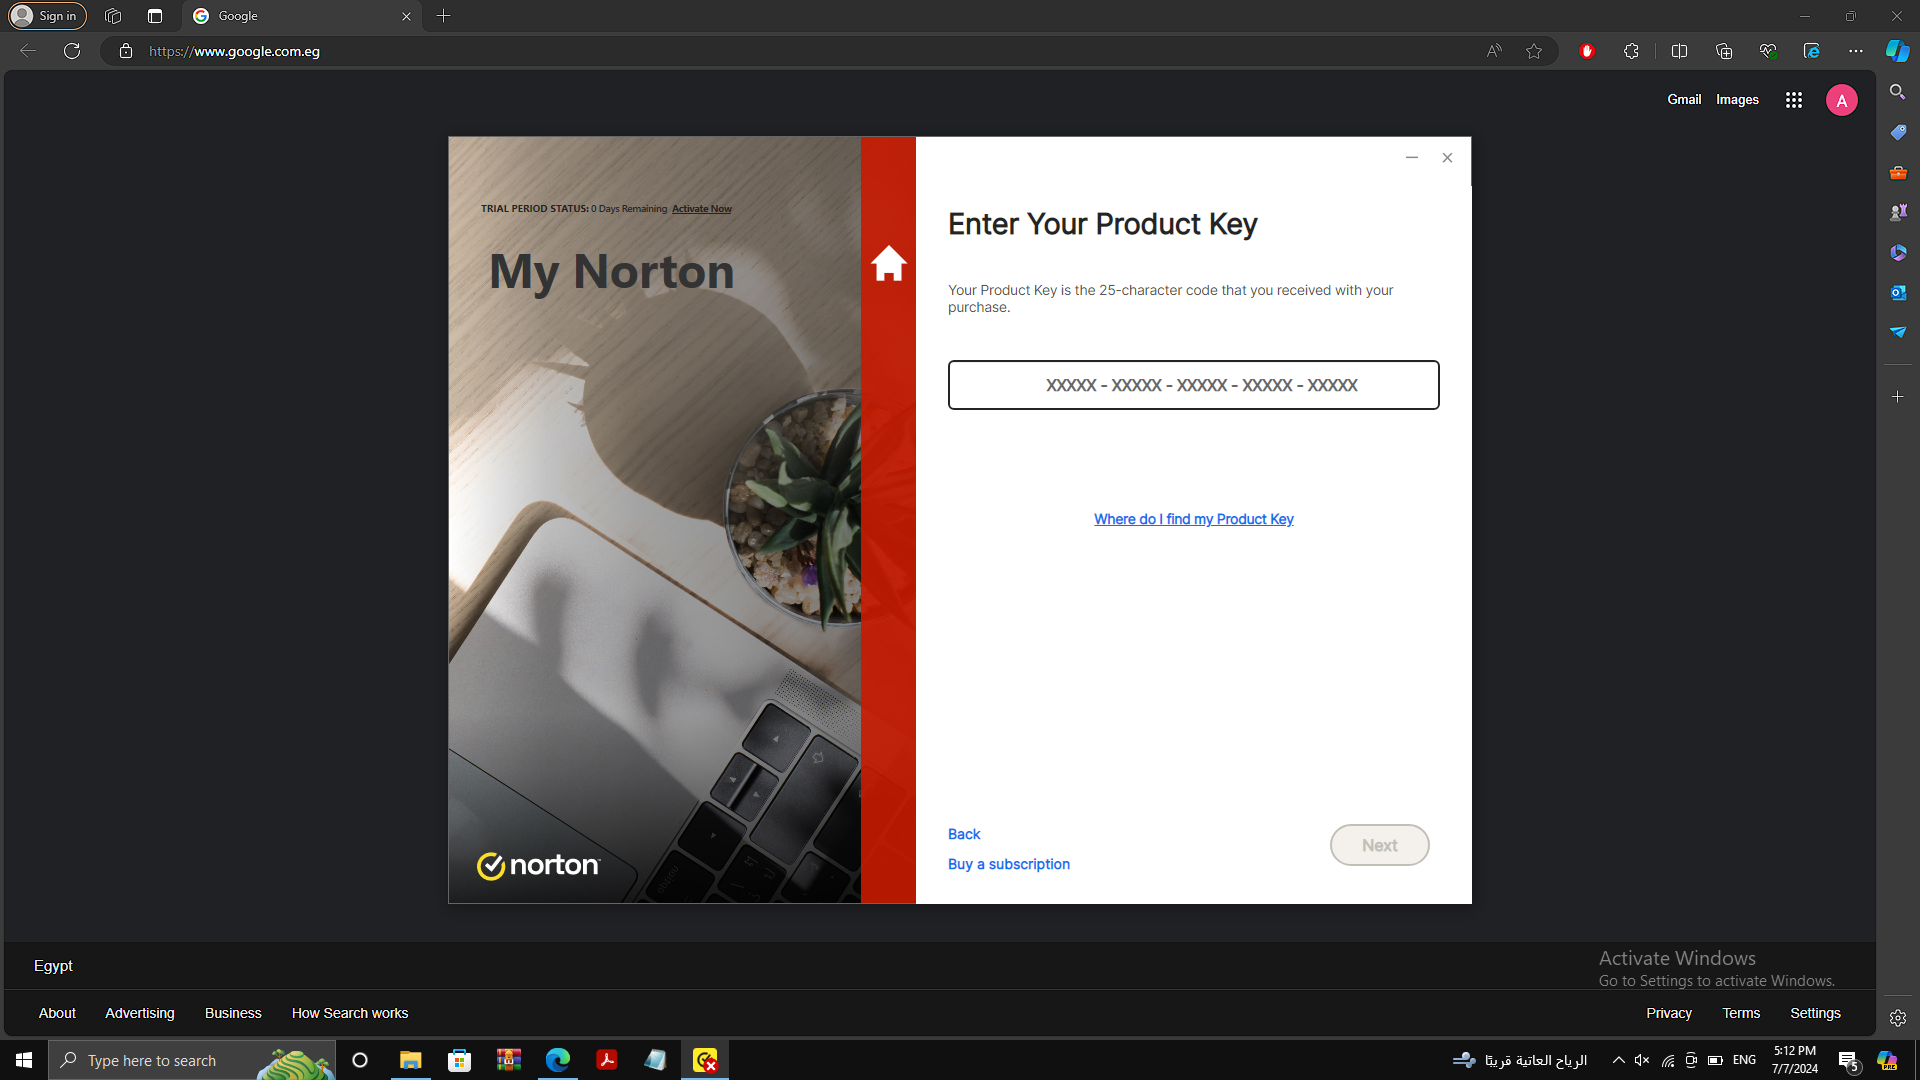Open the red adblock extension icon
The image size is (1920, 1080).
pyautogui.click(x=1587, y=51)
